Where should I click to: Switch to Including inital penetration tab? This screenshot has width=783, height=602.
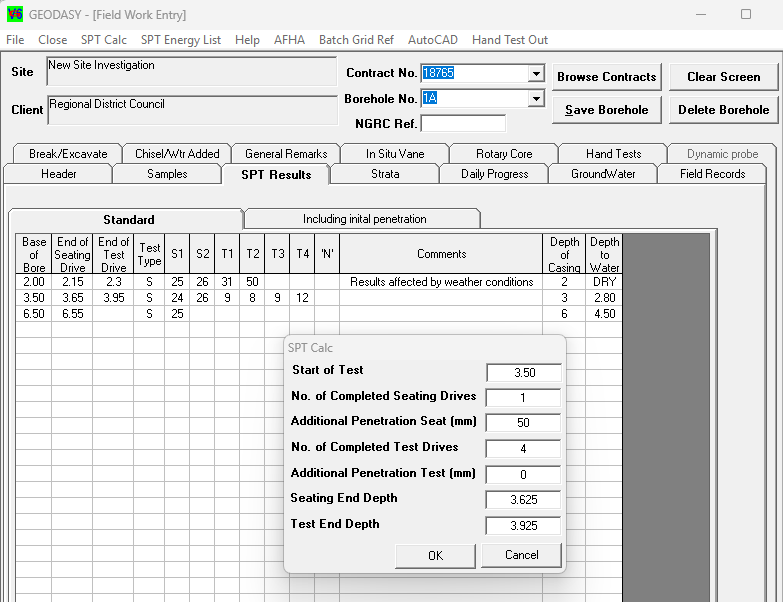coord(364,219)
